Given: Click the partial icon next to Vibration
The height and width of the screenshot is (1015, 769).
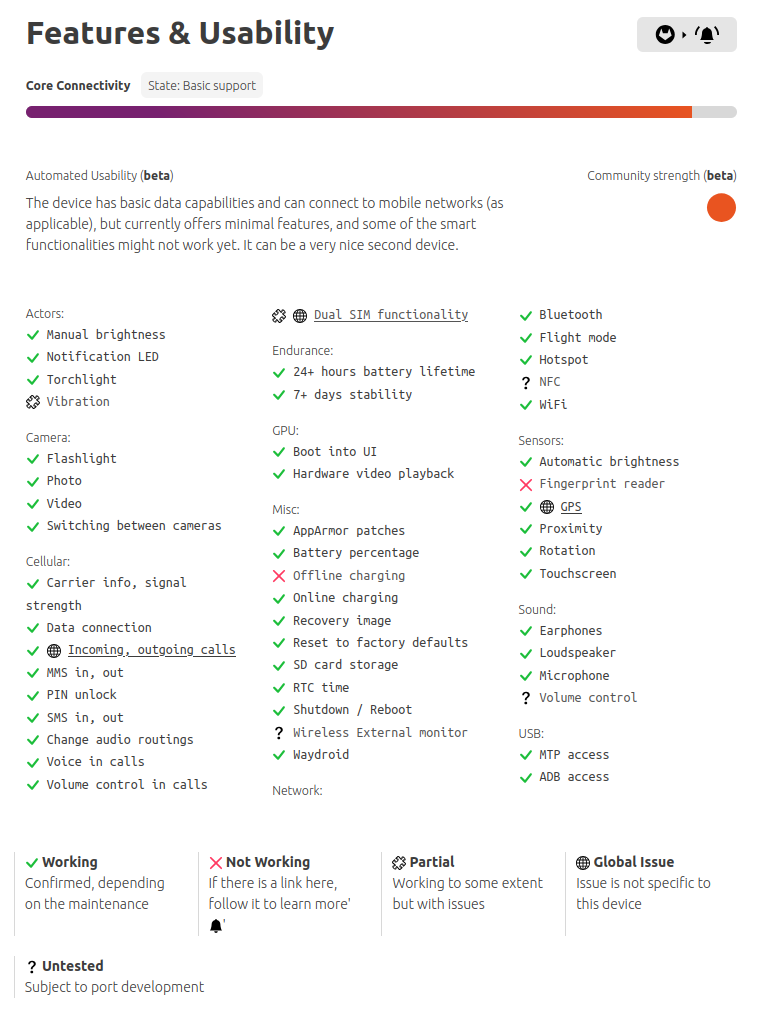Looking at the screenshot, I should click(33, 402).
